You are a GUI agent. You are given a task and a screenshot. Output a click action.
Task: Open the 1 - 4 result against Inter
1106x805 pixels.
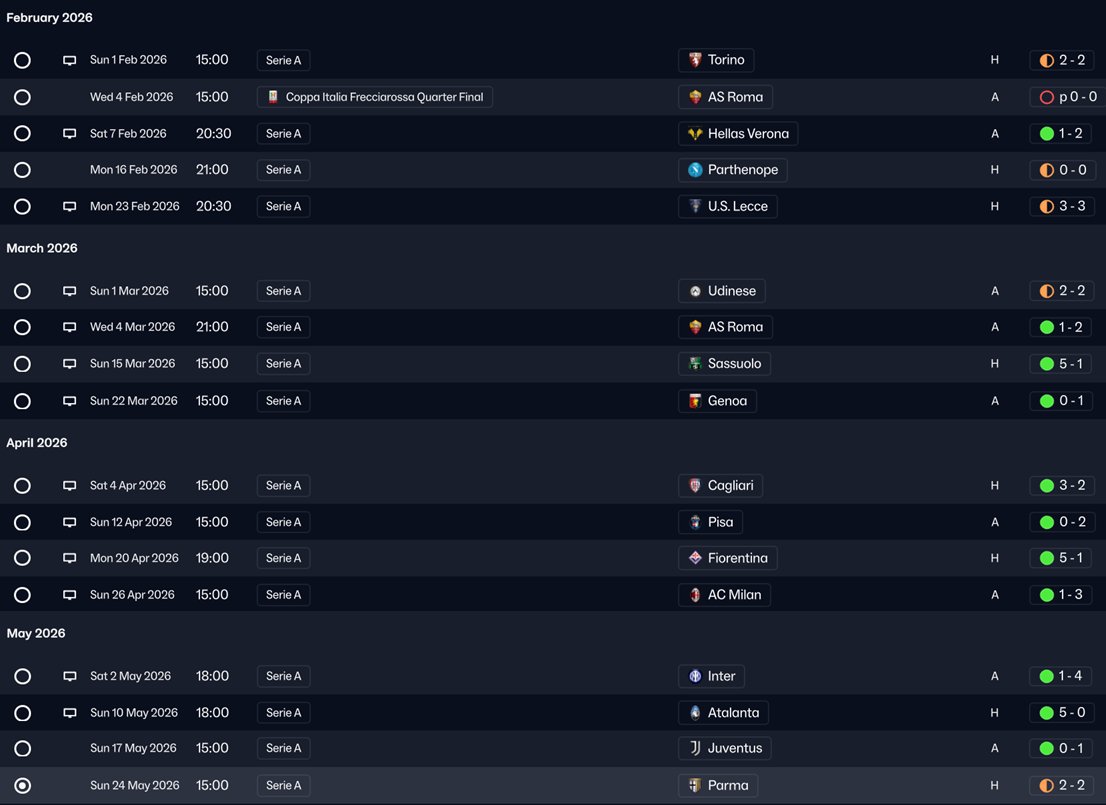pos(1062,676)
